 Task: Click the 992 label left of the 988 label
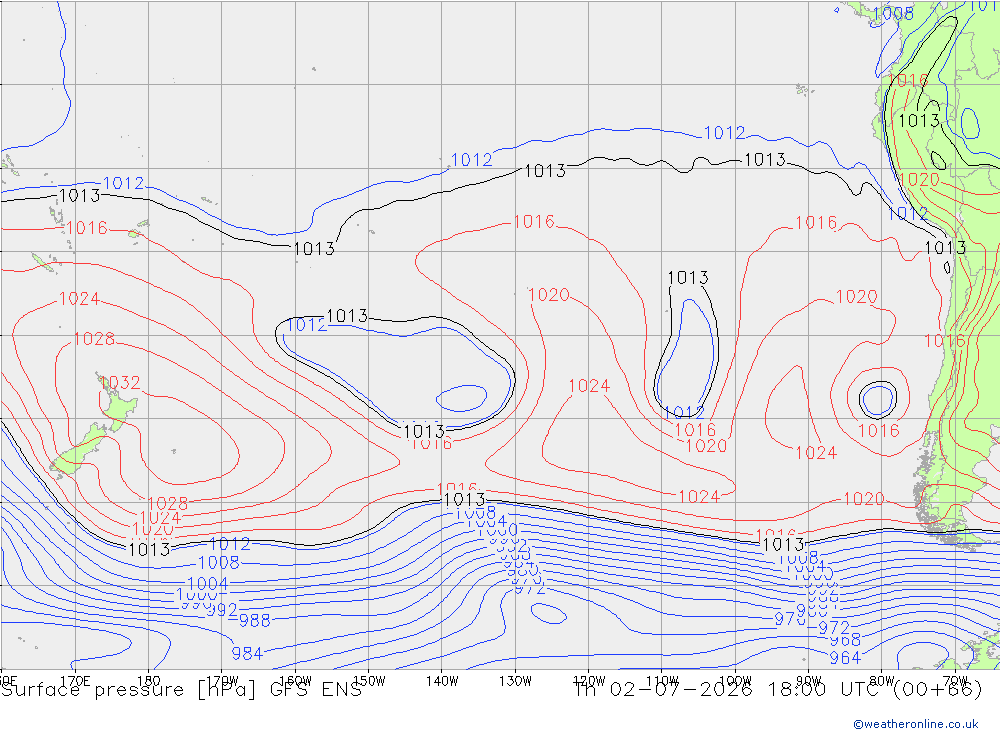(221, 610)
